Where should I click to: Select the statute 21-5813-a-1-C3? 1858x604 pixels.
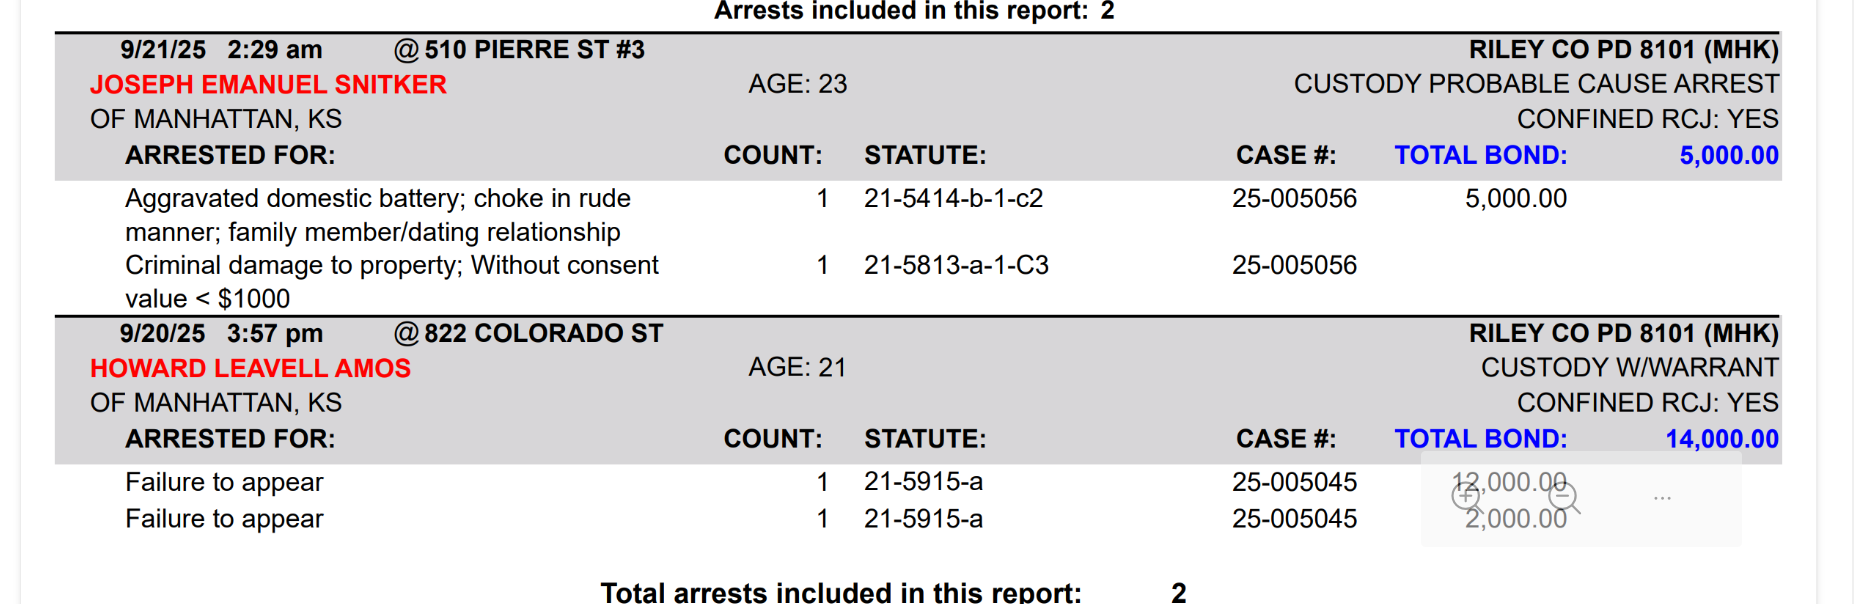(956, 266)
